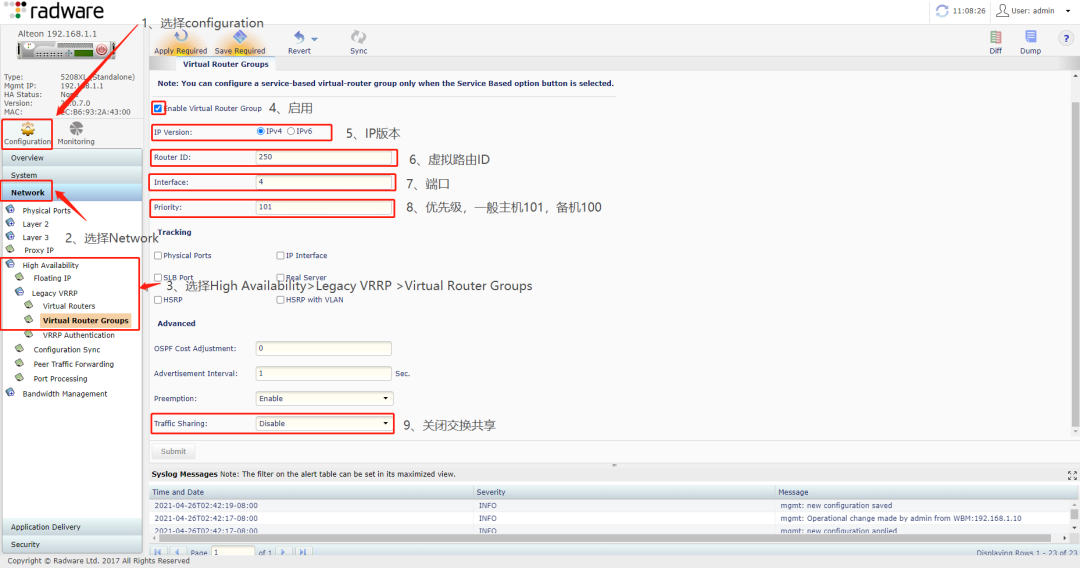Open Virtual Routers in the tree
This screenshot has width=1080, height=568.
[x=69, y=306]
